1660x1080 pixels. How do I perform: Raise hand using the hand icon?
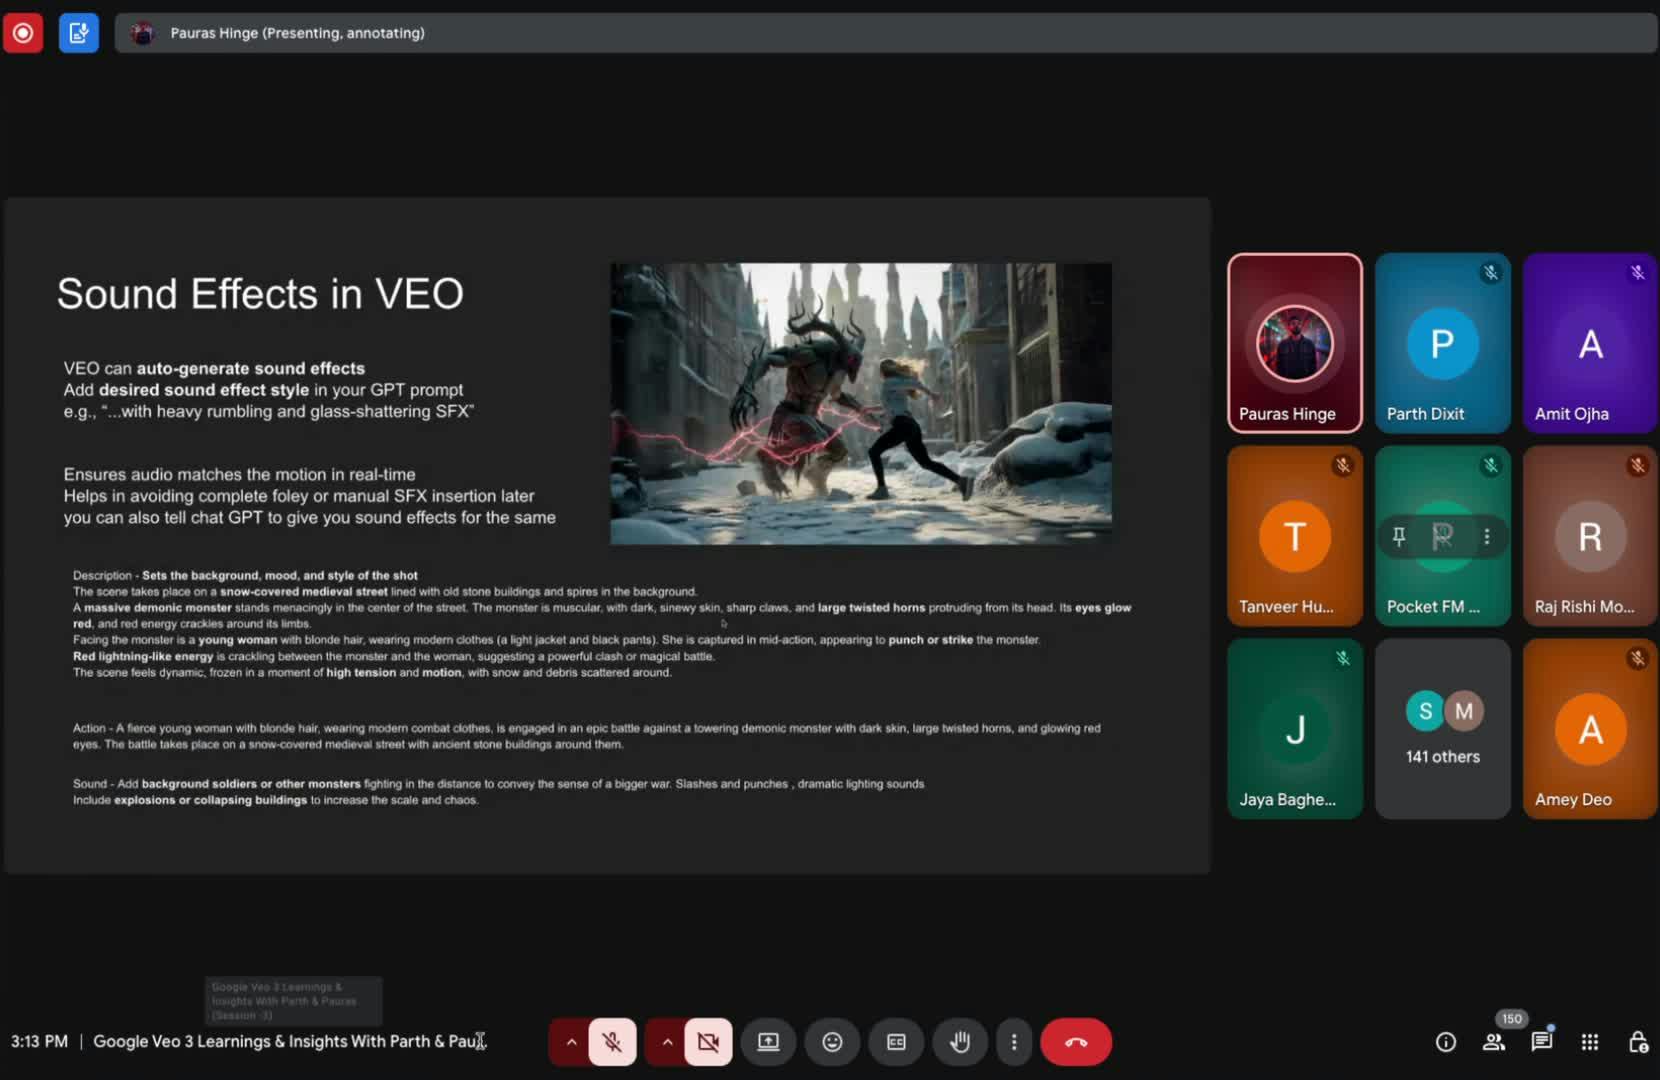coord(960,1042)
